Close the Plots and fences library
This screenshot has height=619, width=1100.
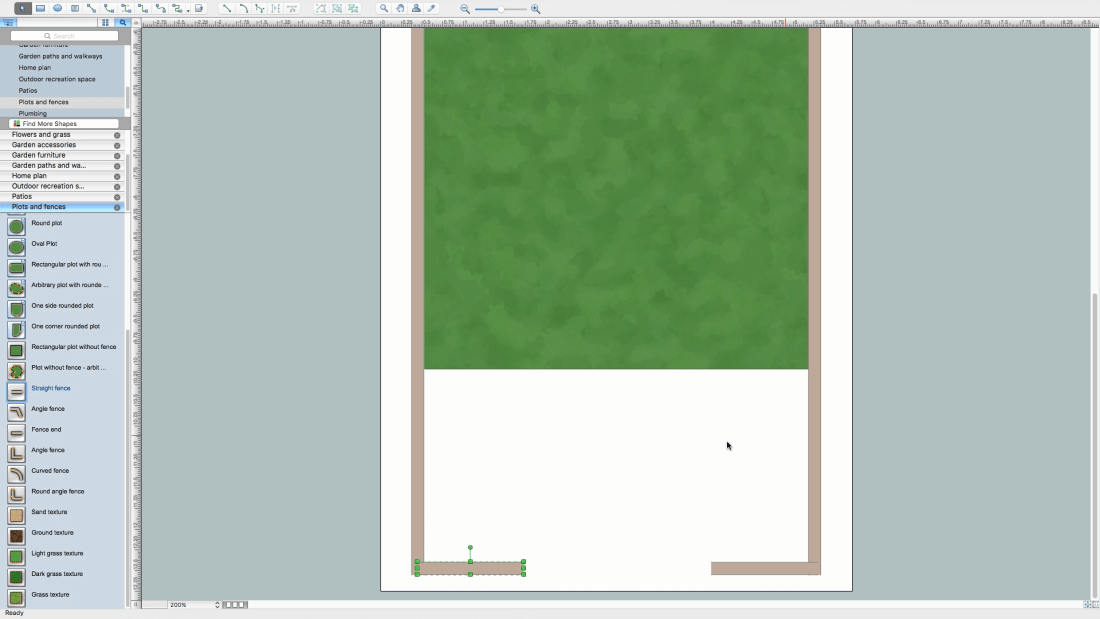117,207
